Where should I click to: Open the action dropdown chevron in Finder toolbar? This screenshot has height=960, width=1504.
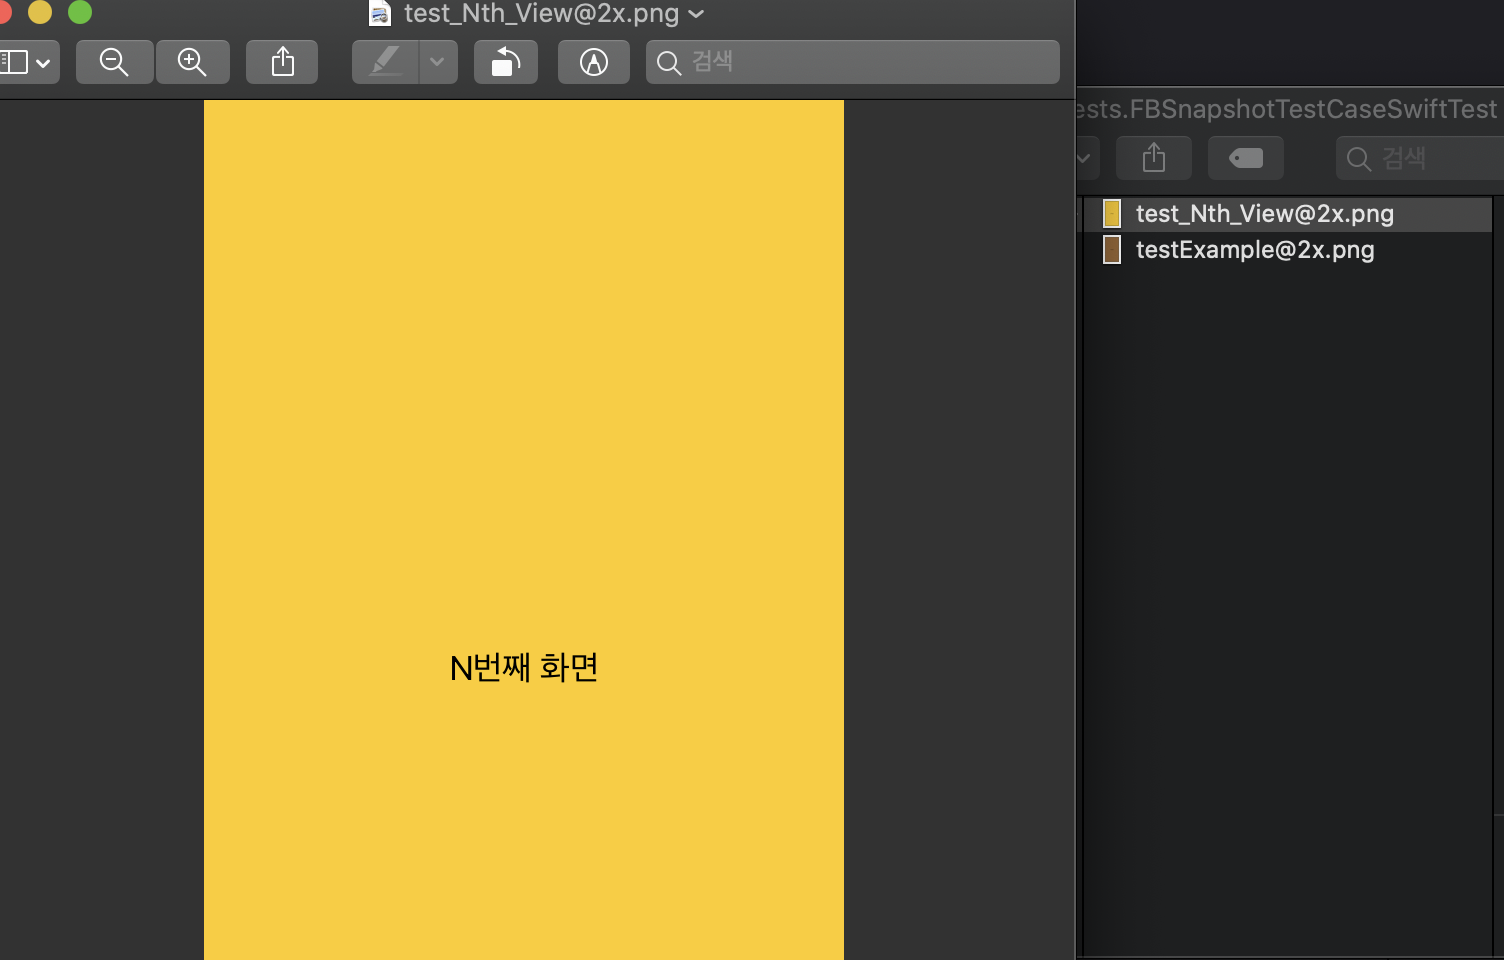(1084, 158)
